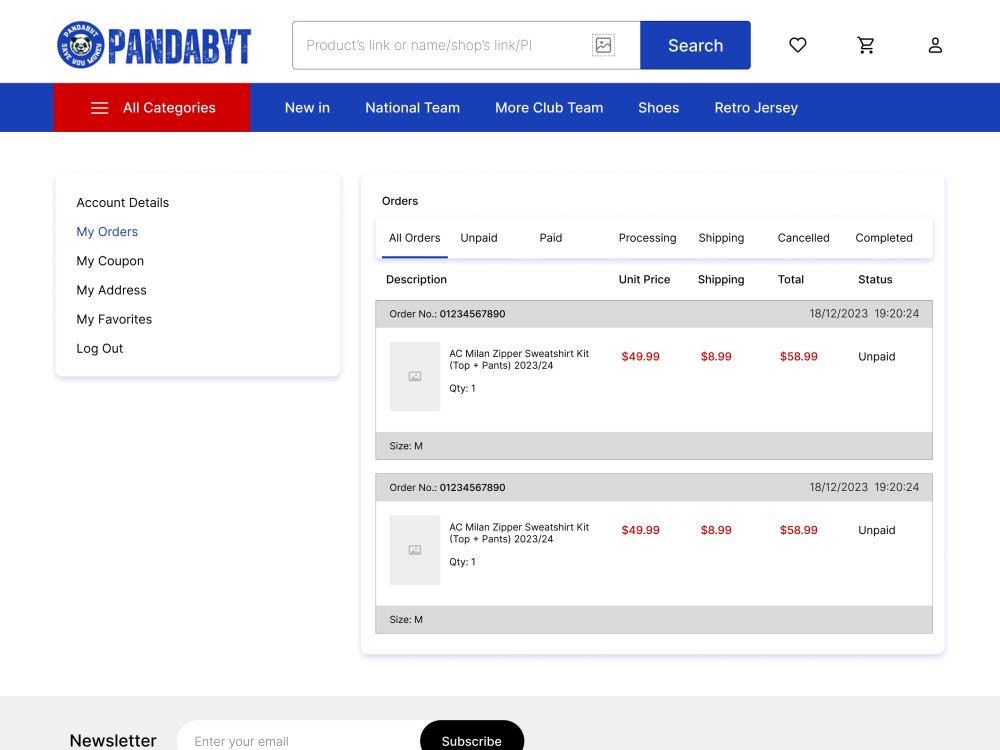The width and height of the screenshot is (1000, 750).
Task: Switch to Paid orders tab
Action: pyautogui.click(x=550, y=238)
